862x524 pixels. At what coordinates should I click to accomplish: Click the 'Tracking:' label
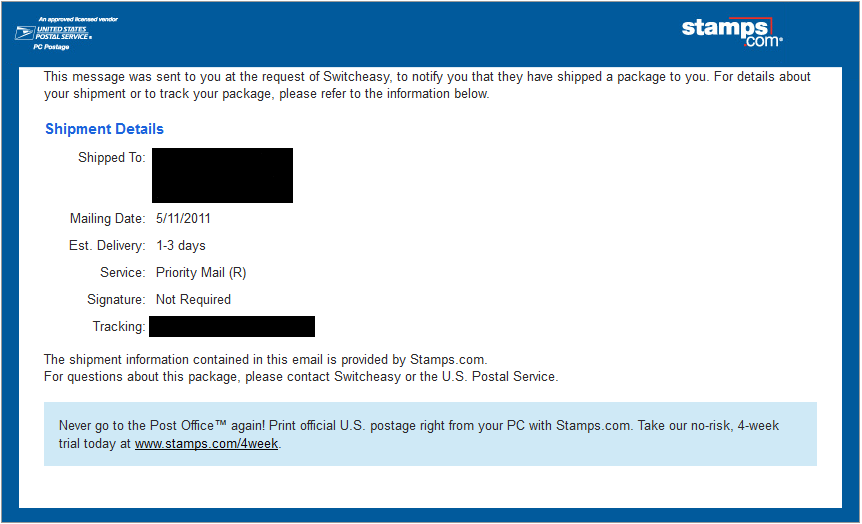tap(119, 326)
